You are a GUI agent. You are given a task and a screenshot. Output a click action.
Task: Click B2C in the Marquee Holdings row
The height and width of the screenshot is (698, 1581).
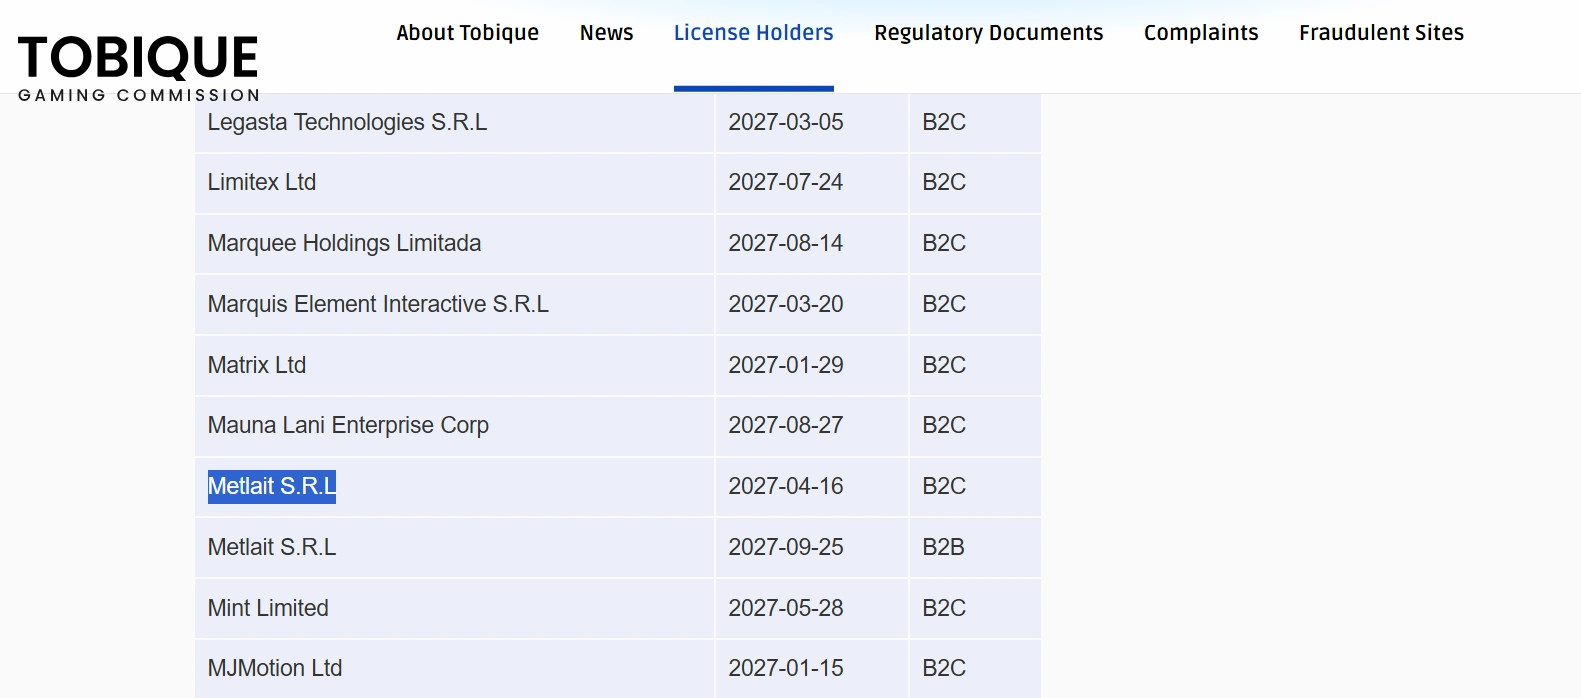point(944,243)
